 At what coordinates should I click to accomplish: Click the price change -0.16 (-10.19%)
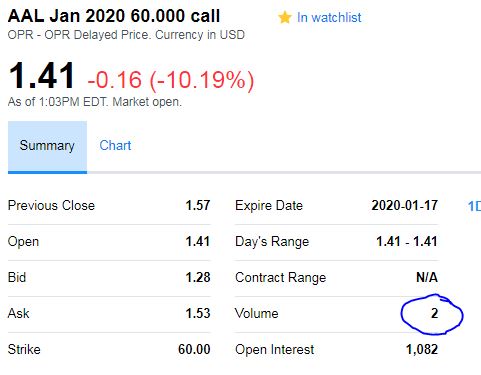[171, 80]
